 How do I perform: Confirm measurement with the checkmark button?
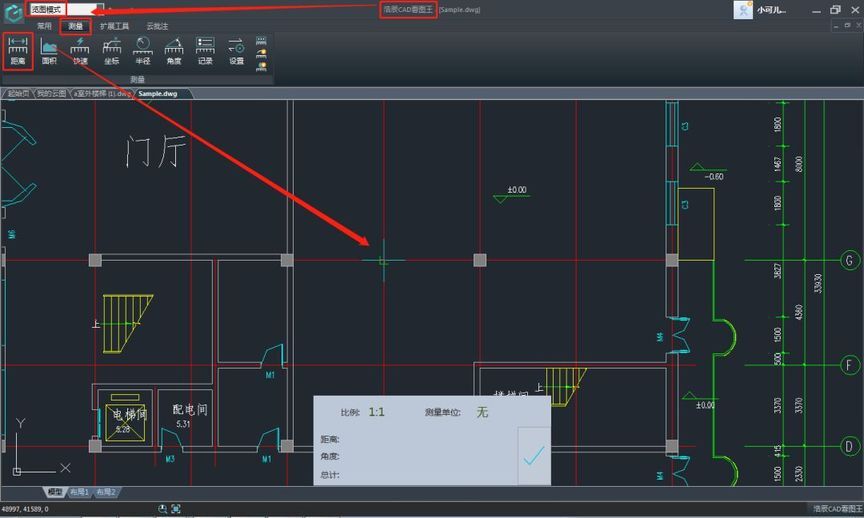[534, 455]
